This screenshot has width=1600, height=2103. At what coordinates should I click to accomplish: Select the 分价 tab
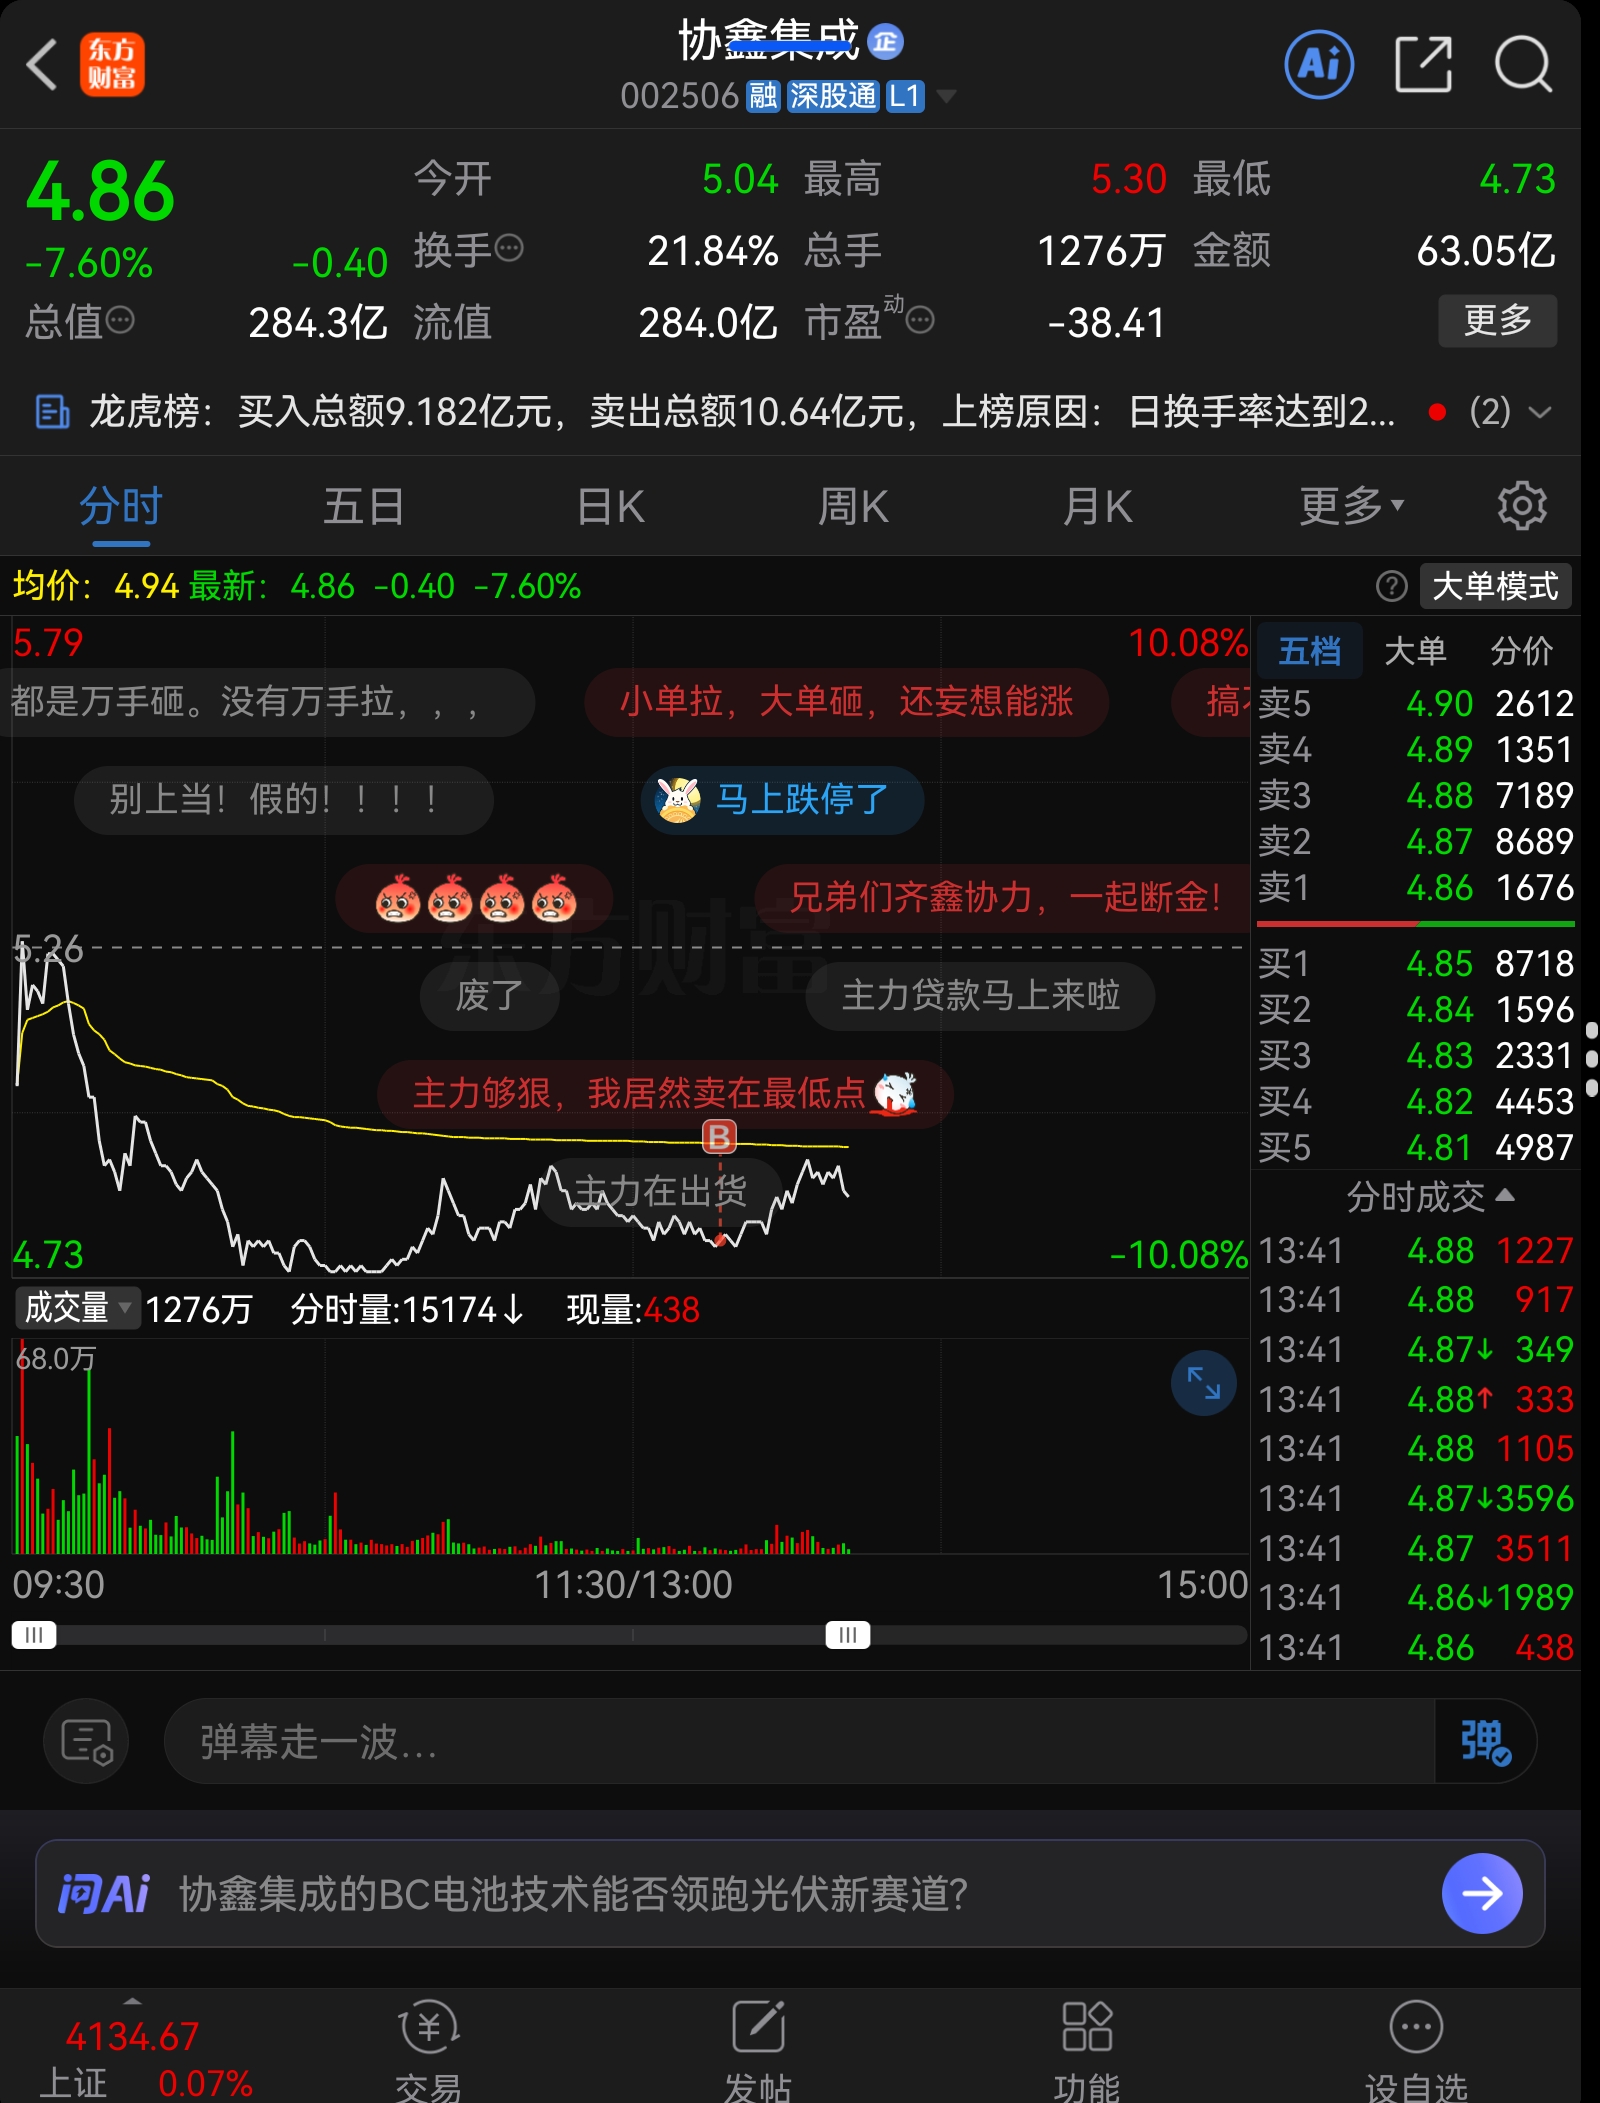pos(1521,651)
